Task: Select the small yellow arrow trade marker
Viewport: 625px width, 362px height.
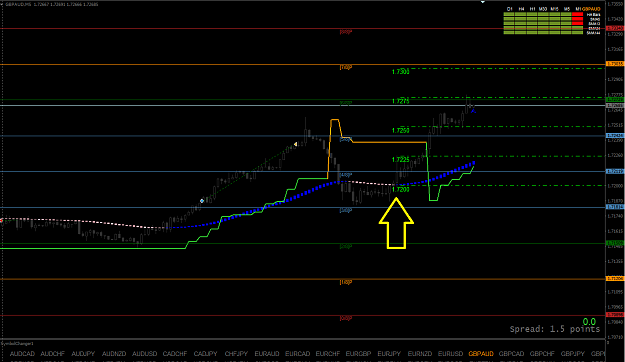Action: point(296,144)
